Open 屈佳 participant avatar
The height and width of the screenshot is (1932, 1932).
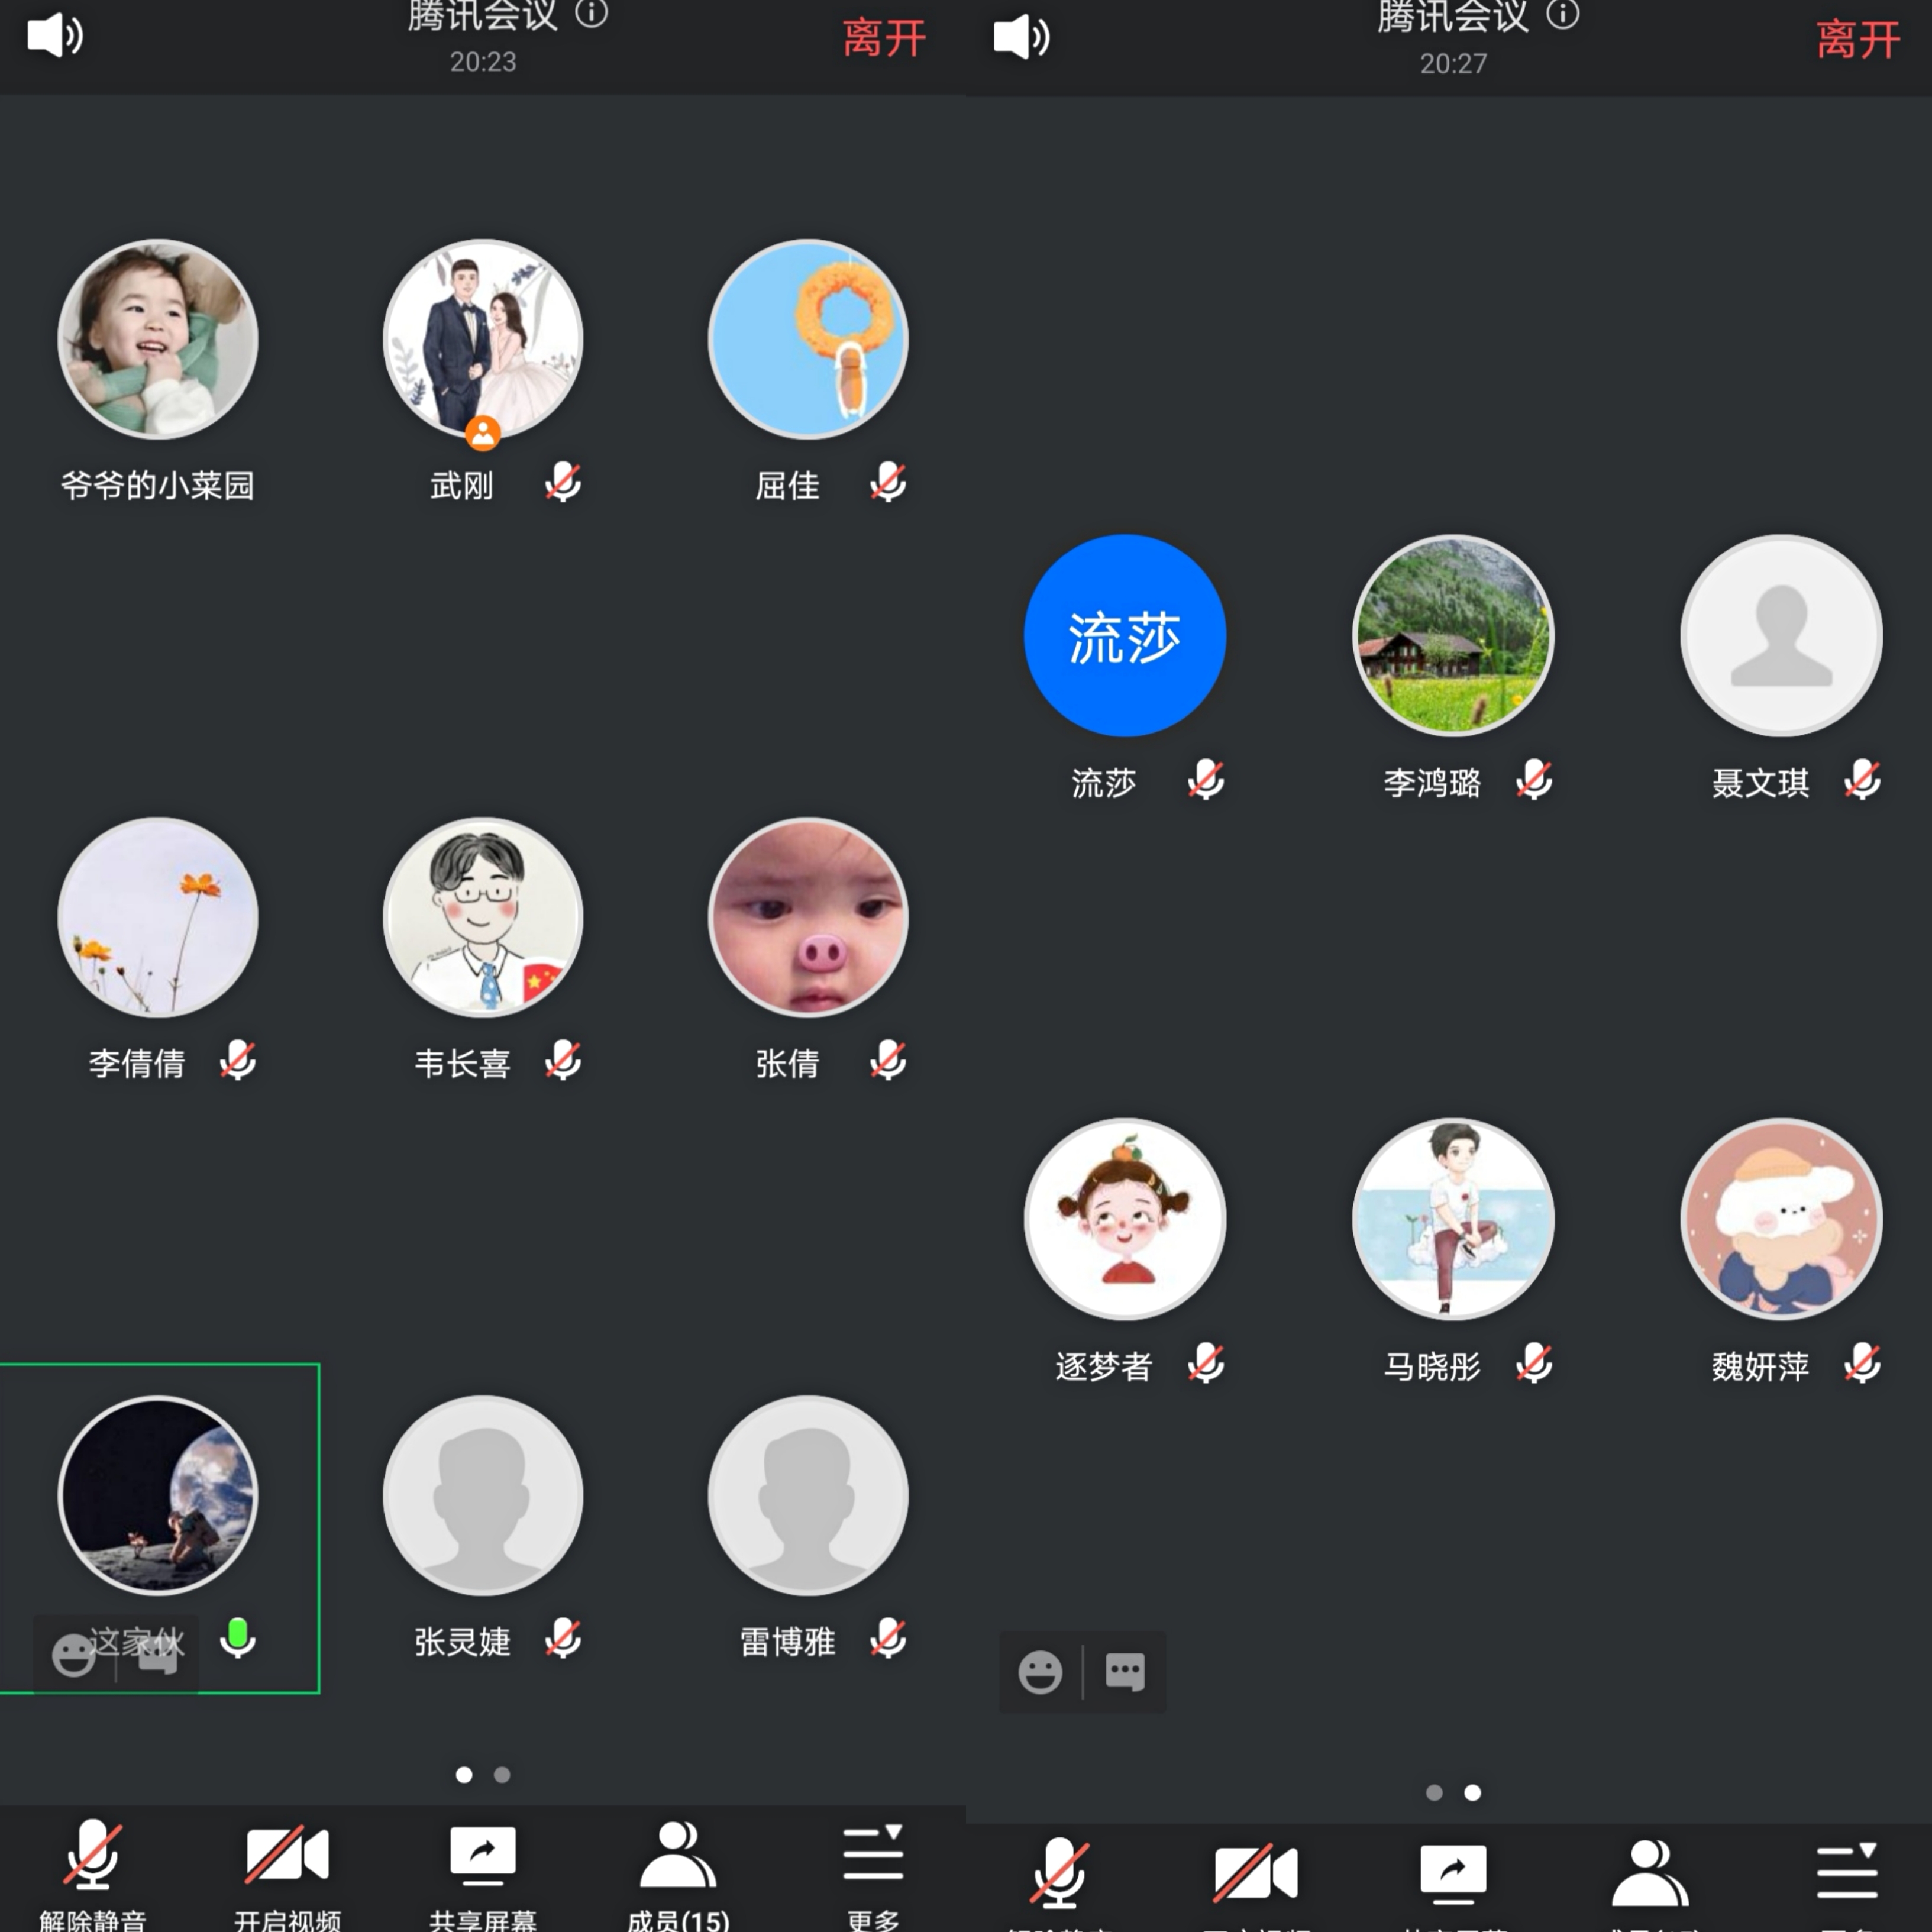pos(808,339)
